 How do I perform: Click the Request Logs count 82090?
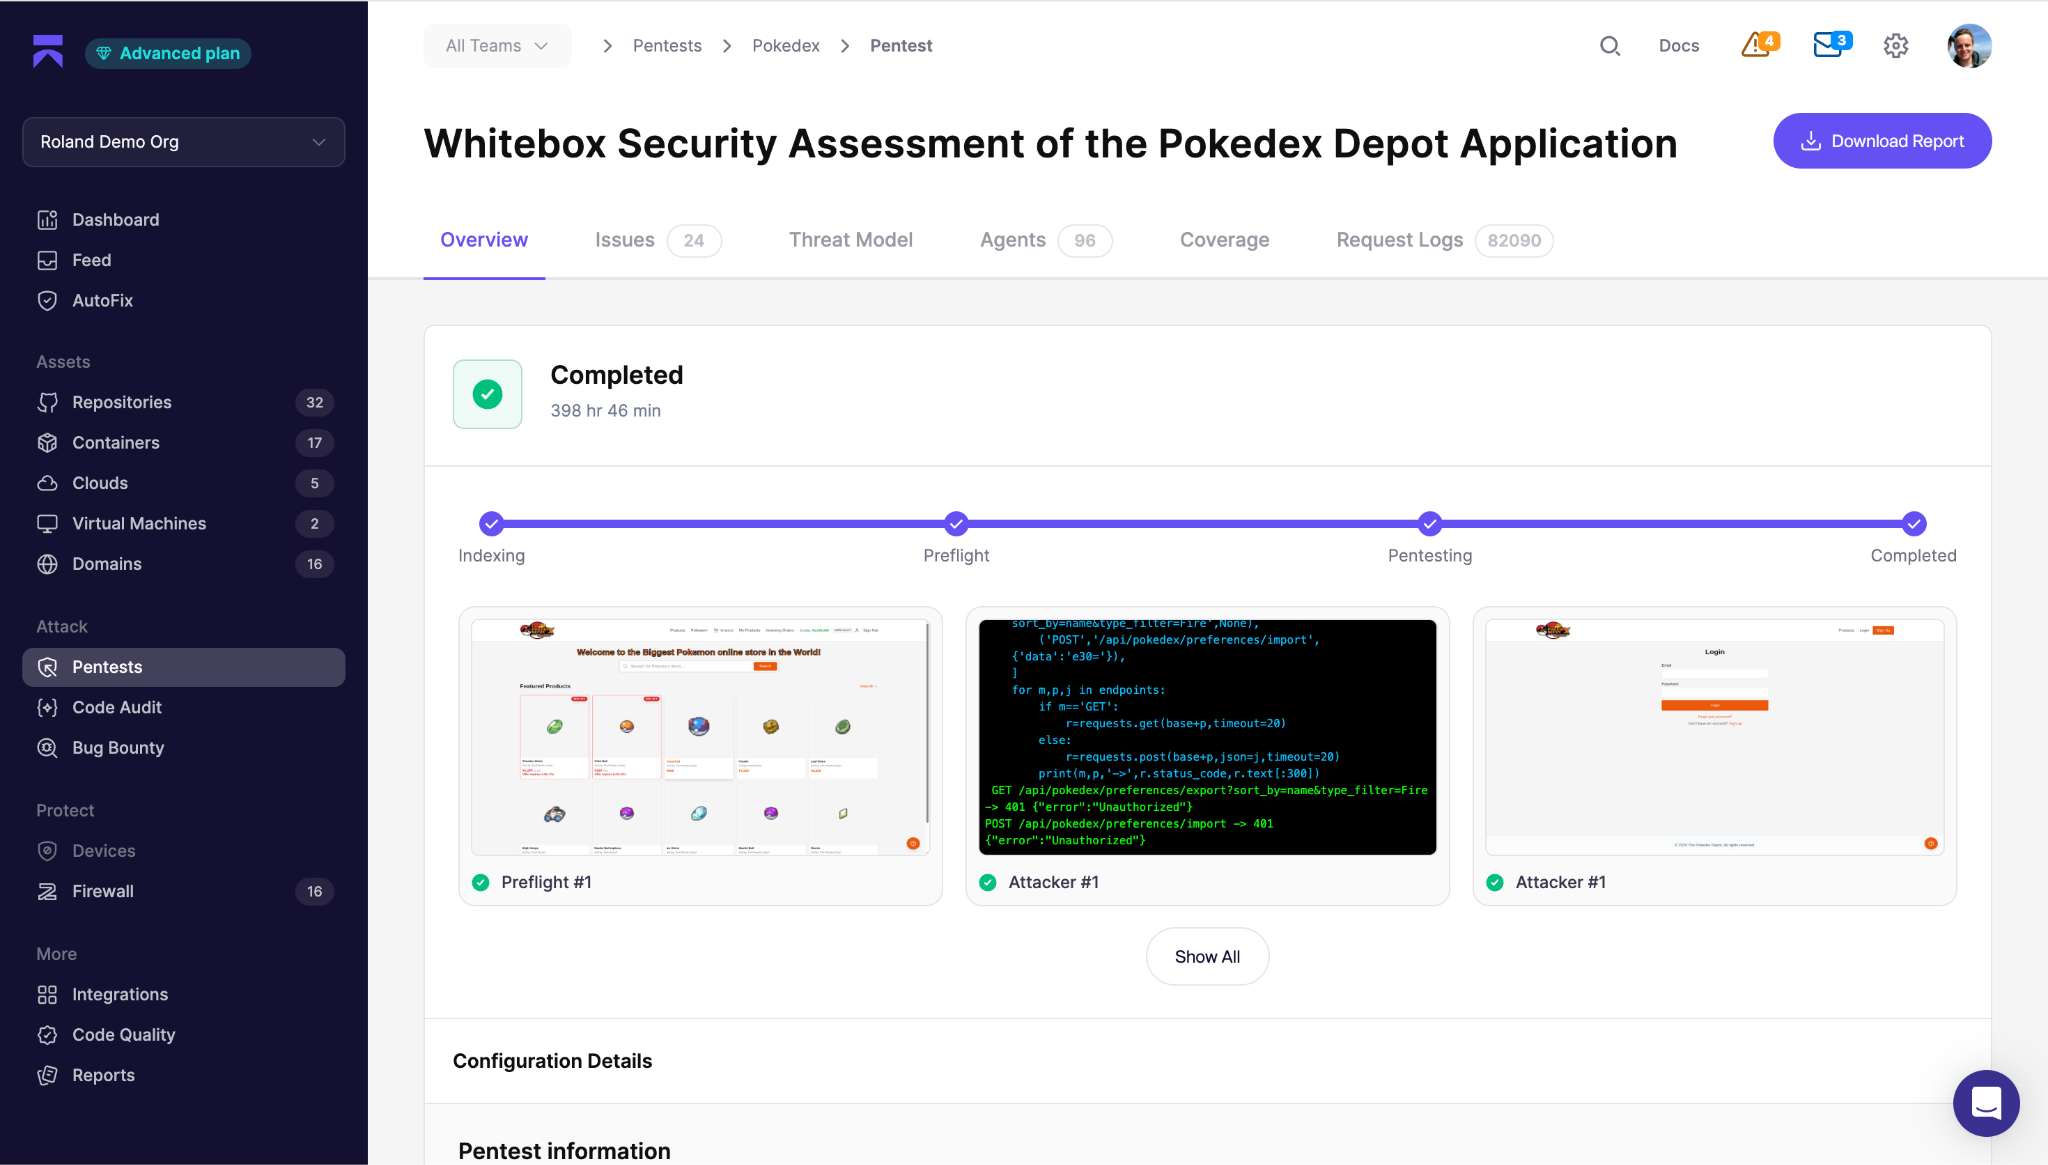(x=1514, y=241)
